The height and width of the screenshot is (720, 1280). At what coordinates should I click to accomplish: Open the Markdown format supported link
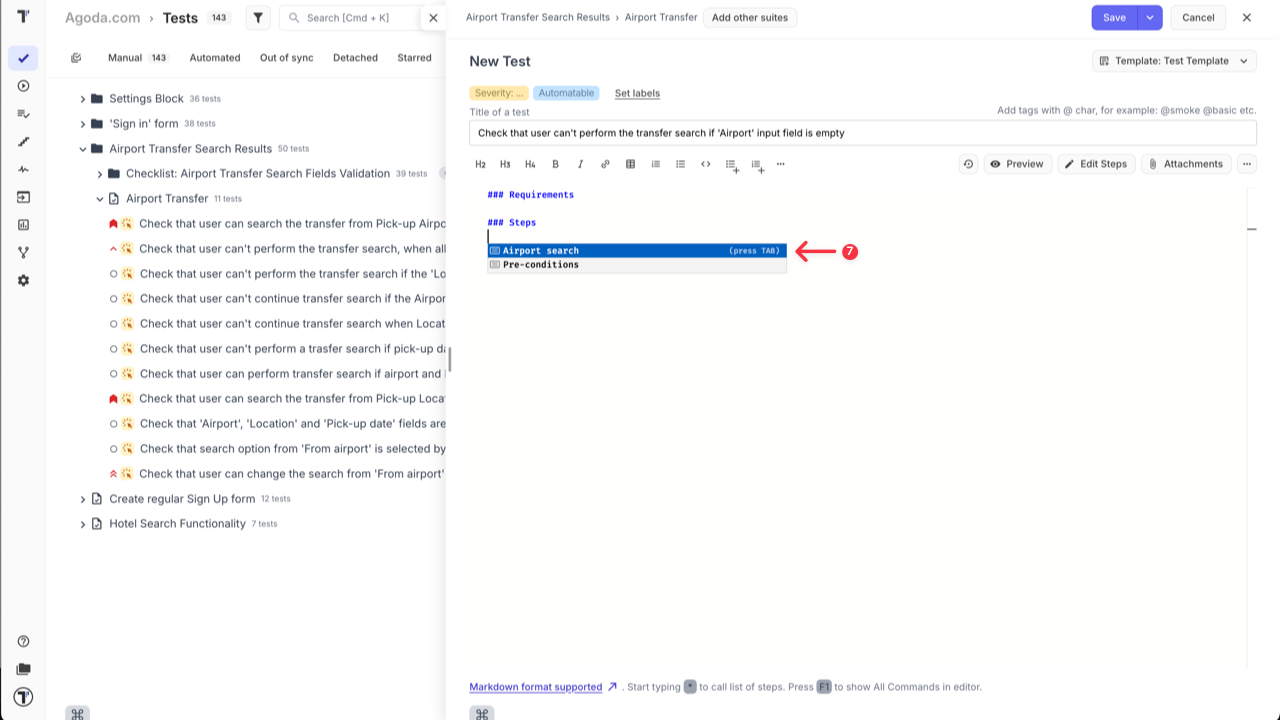point(536,687)
